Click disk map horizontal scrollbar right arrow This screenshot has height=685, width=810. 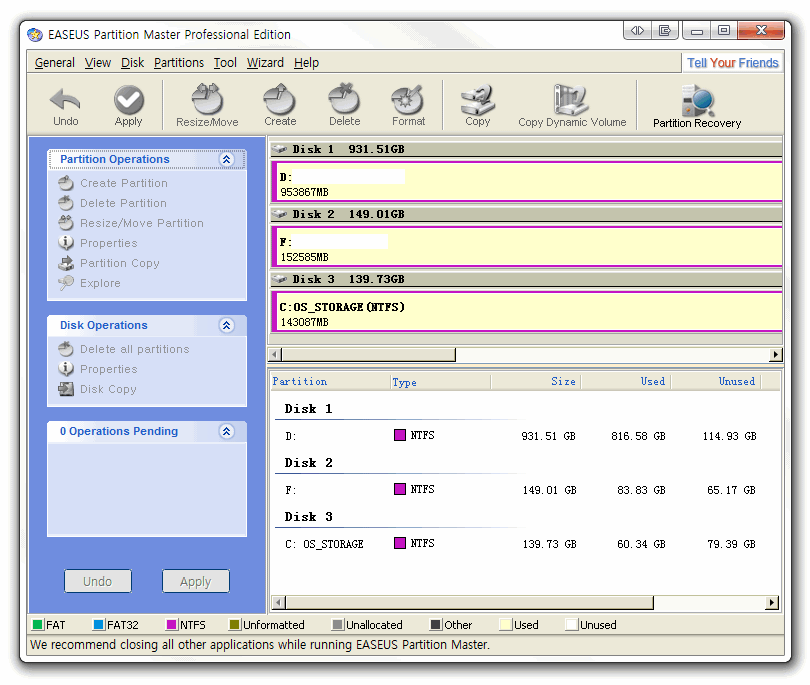(x=775, y=354)
